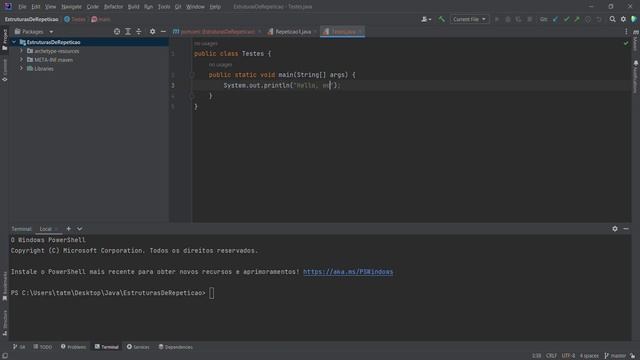
Task: Collapse the EstruturasDeRepeticao root node
Action: click(x=14, y=42)
